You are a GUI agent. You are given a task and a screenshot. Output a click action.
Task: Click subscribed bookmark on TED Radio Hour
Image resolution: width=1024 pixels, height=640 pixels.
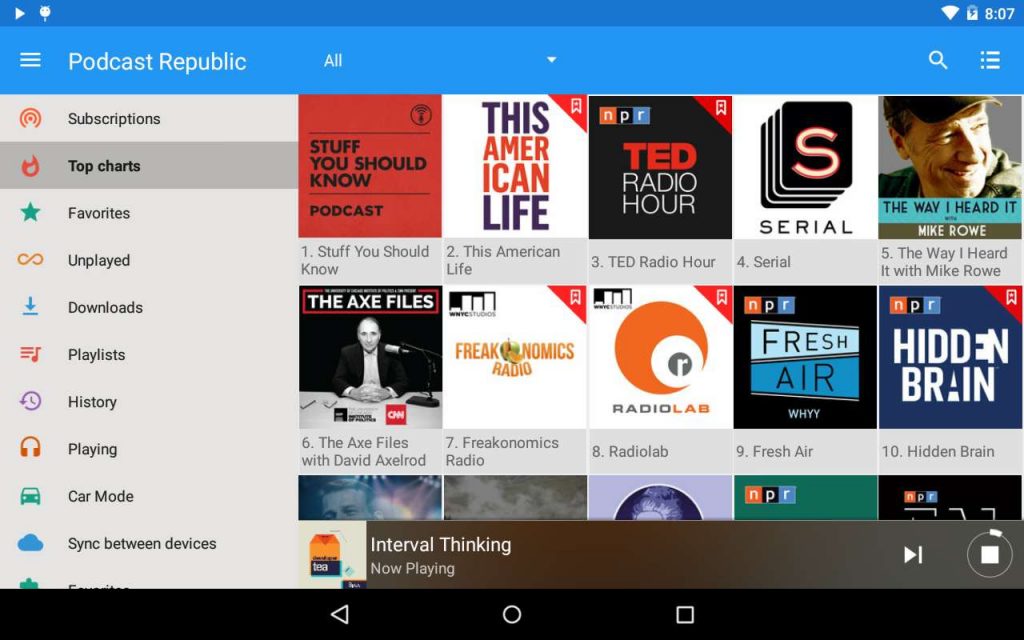(721, 106)
